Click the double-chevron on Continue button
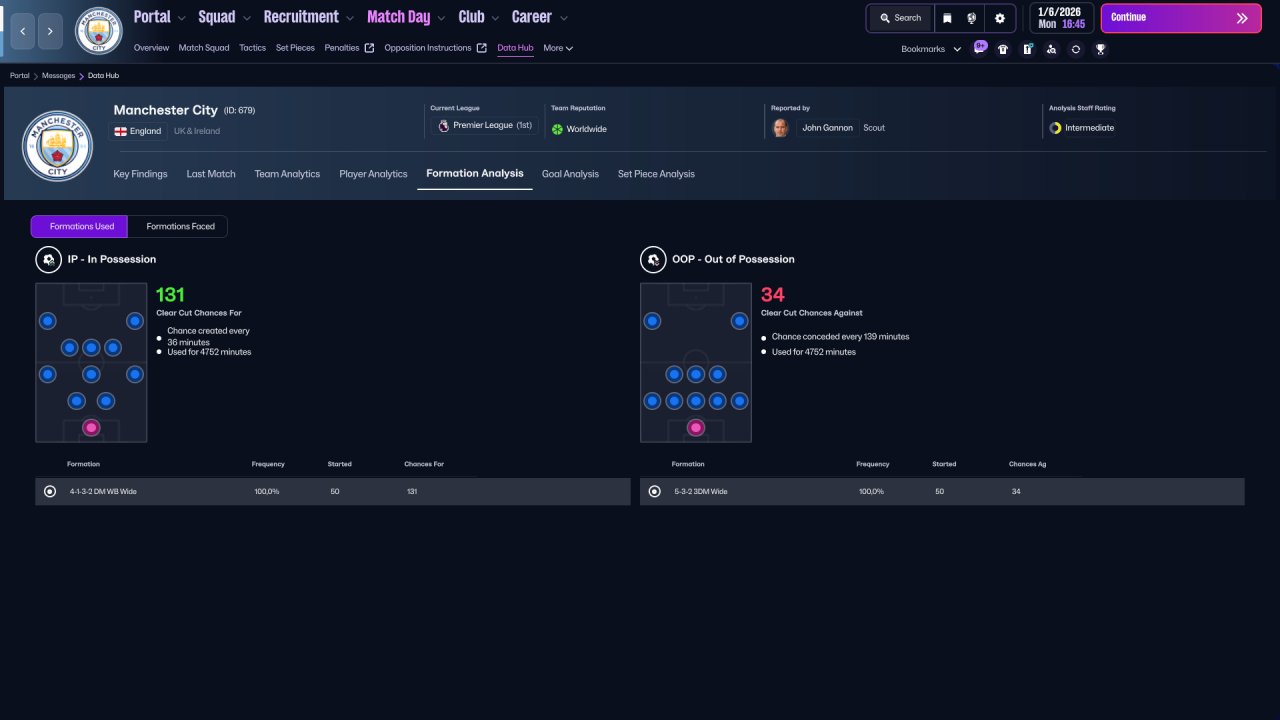 pos(1242,18)
